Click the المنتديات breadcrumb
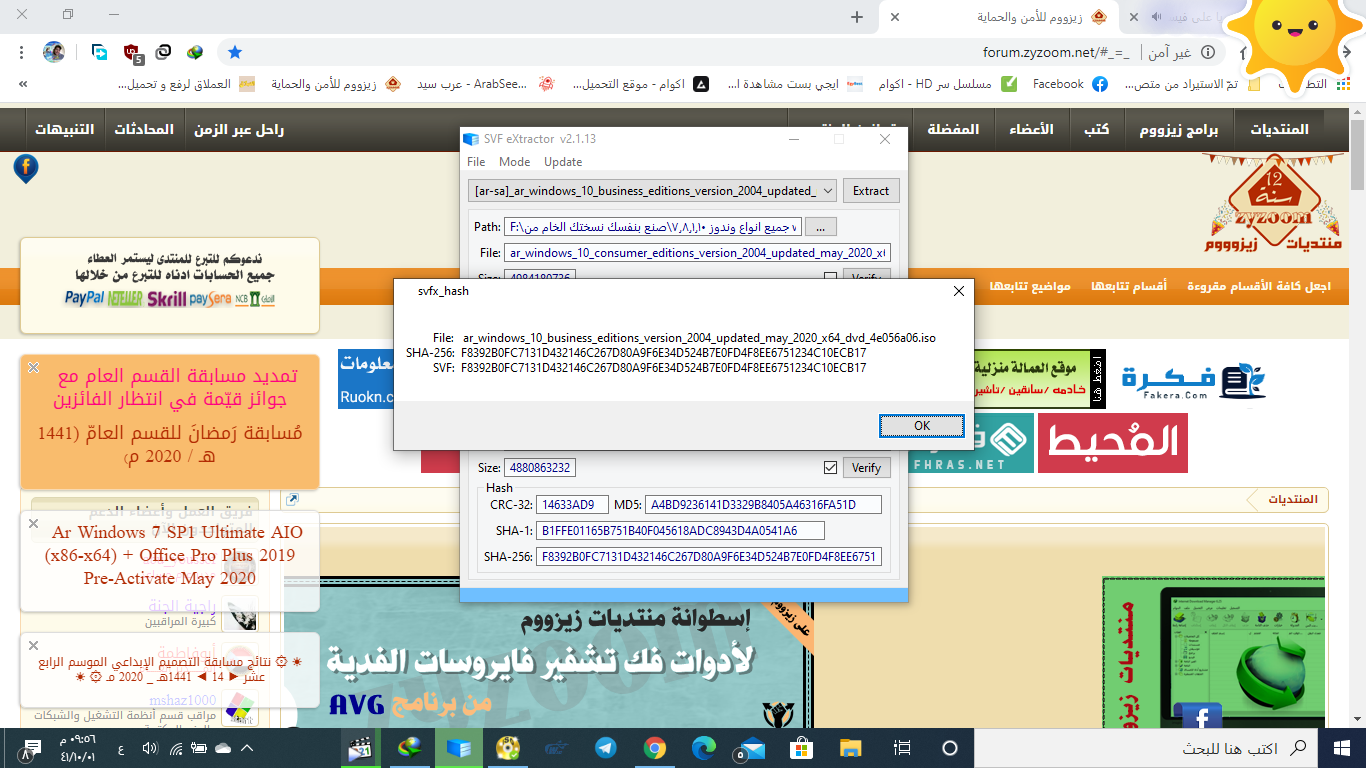This screenshot has height=768, width=1366. click(x=1293, y=499)
